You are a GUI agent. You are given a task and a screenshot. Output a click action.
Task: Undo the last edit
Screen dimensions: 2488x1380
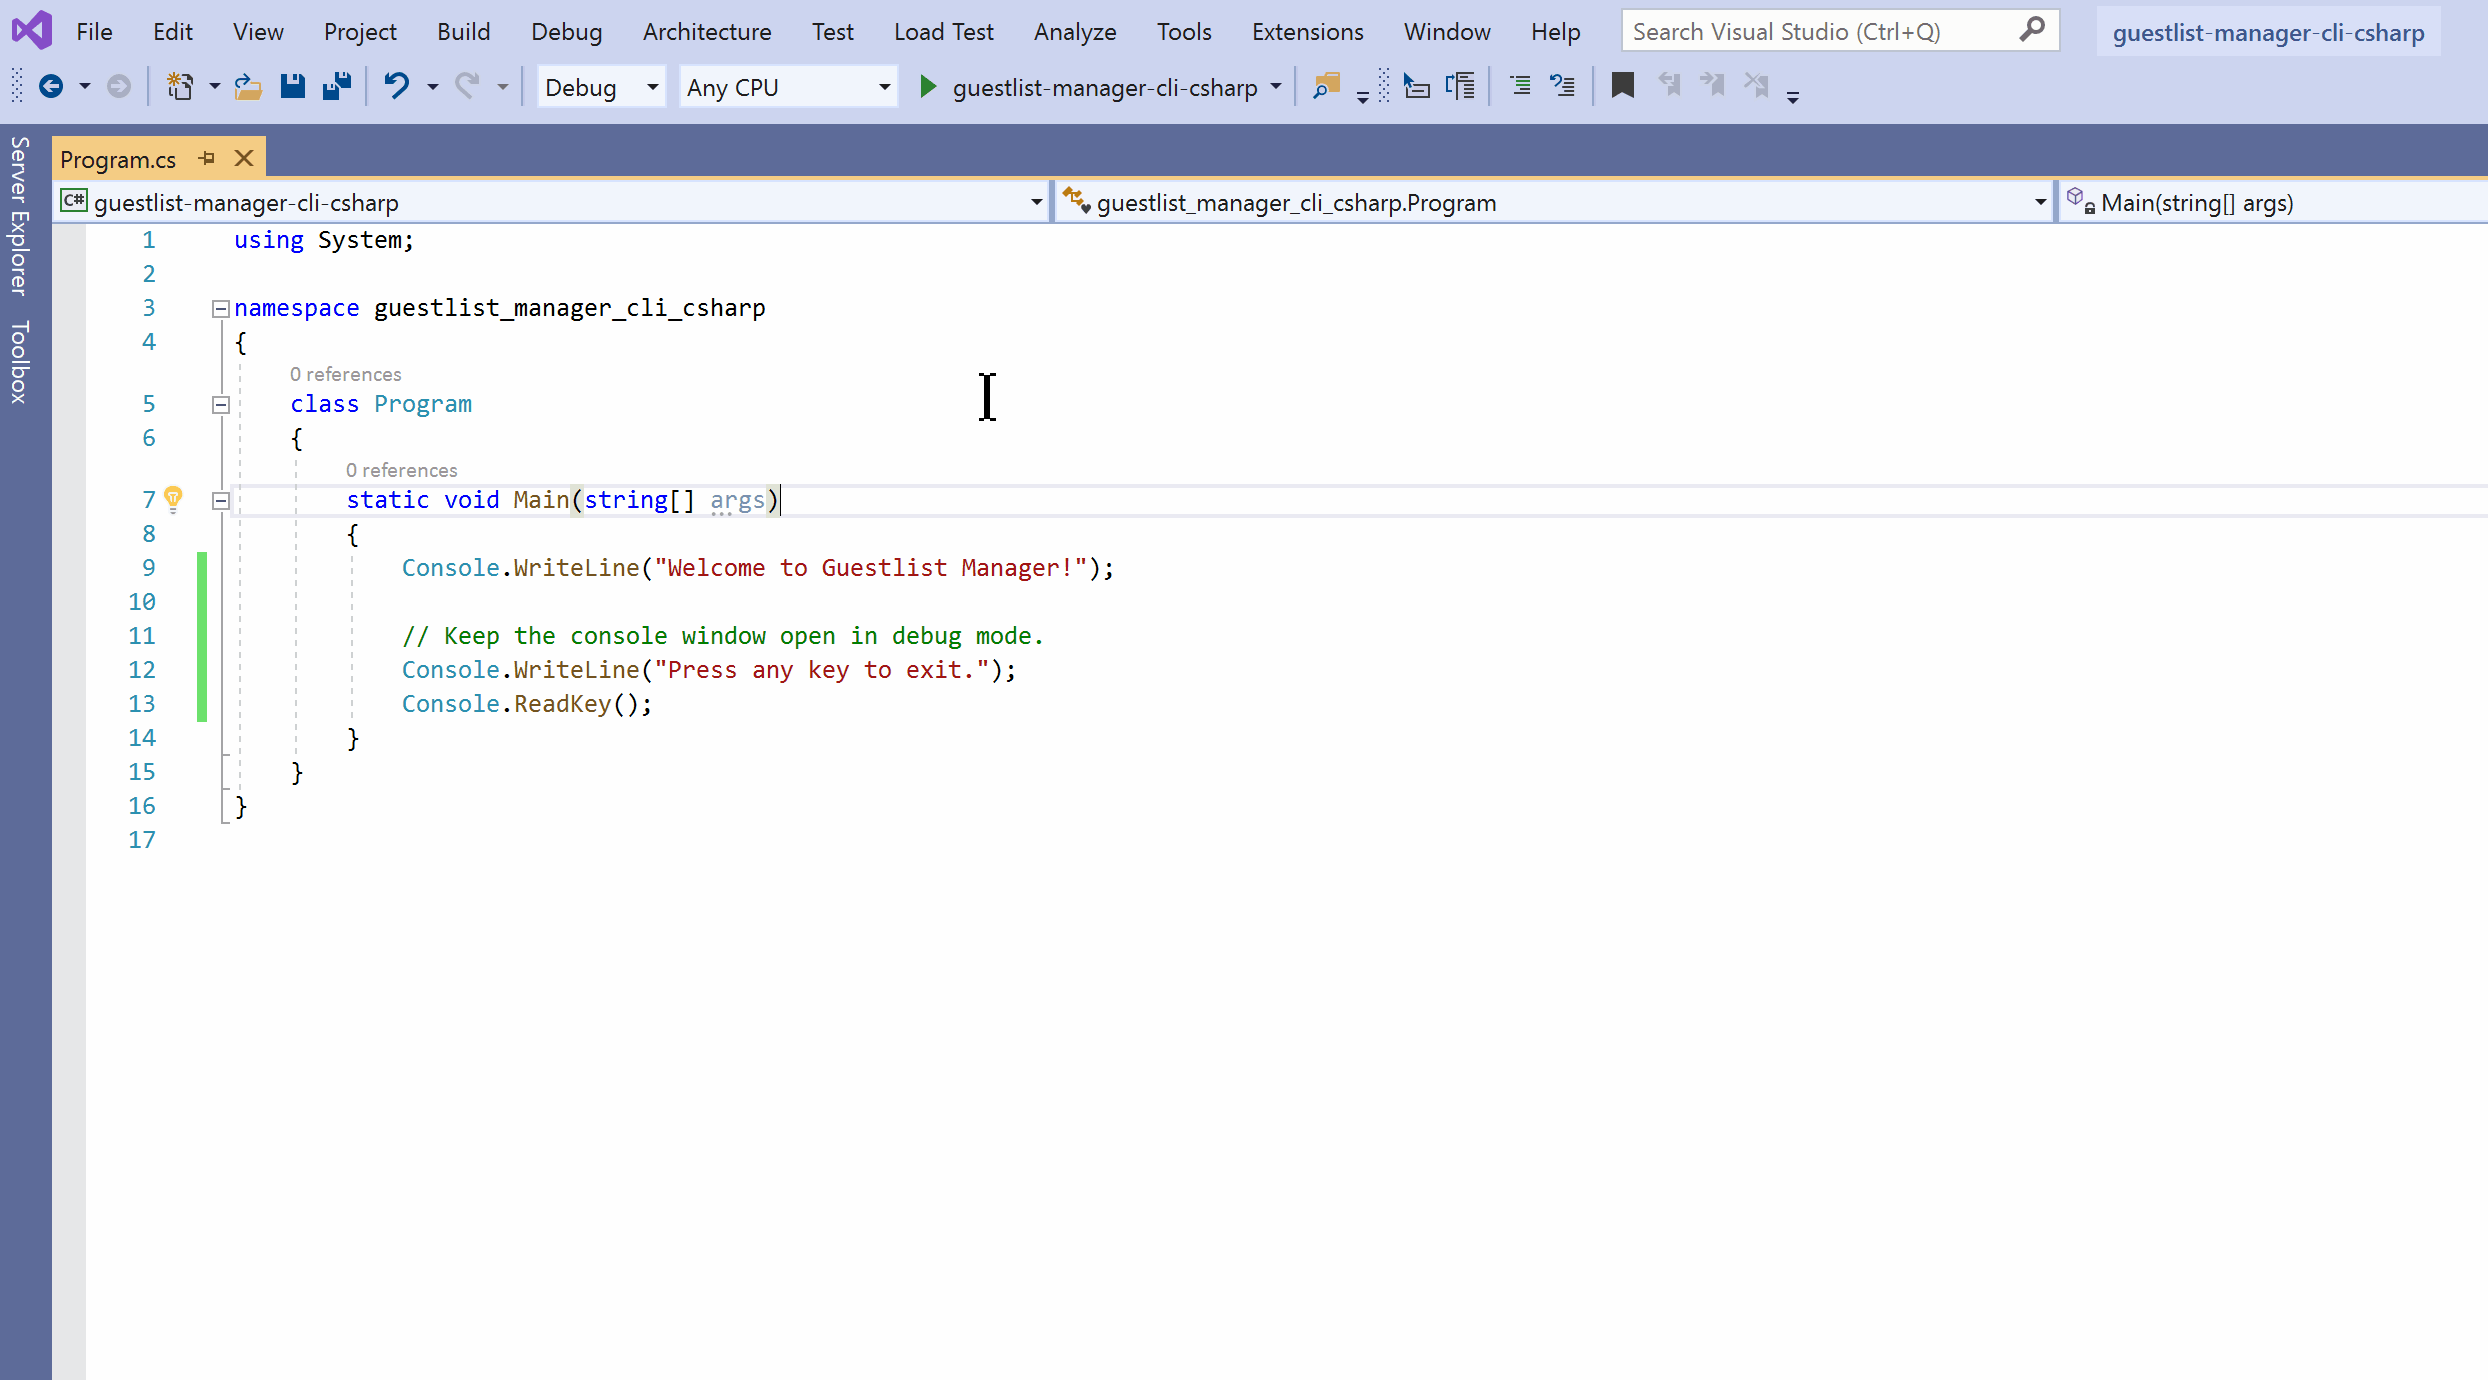pyautogui.click(x=397, y=86)
